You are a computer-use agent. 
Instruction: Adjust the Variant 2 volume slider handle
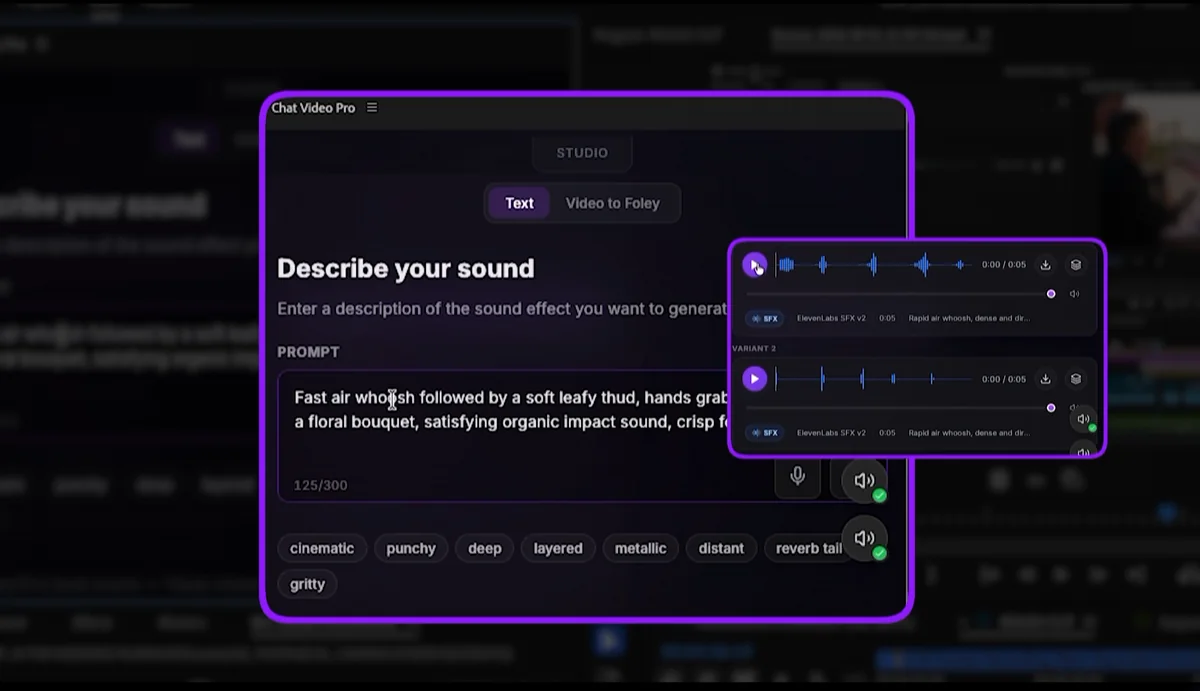pos(1051,408)
